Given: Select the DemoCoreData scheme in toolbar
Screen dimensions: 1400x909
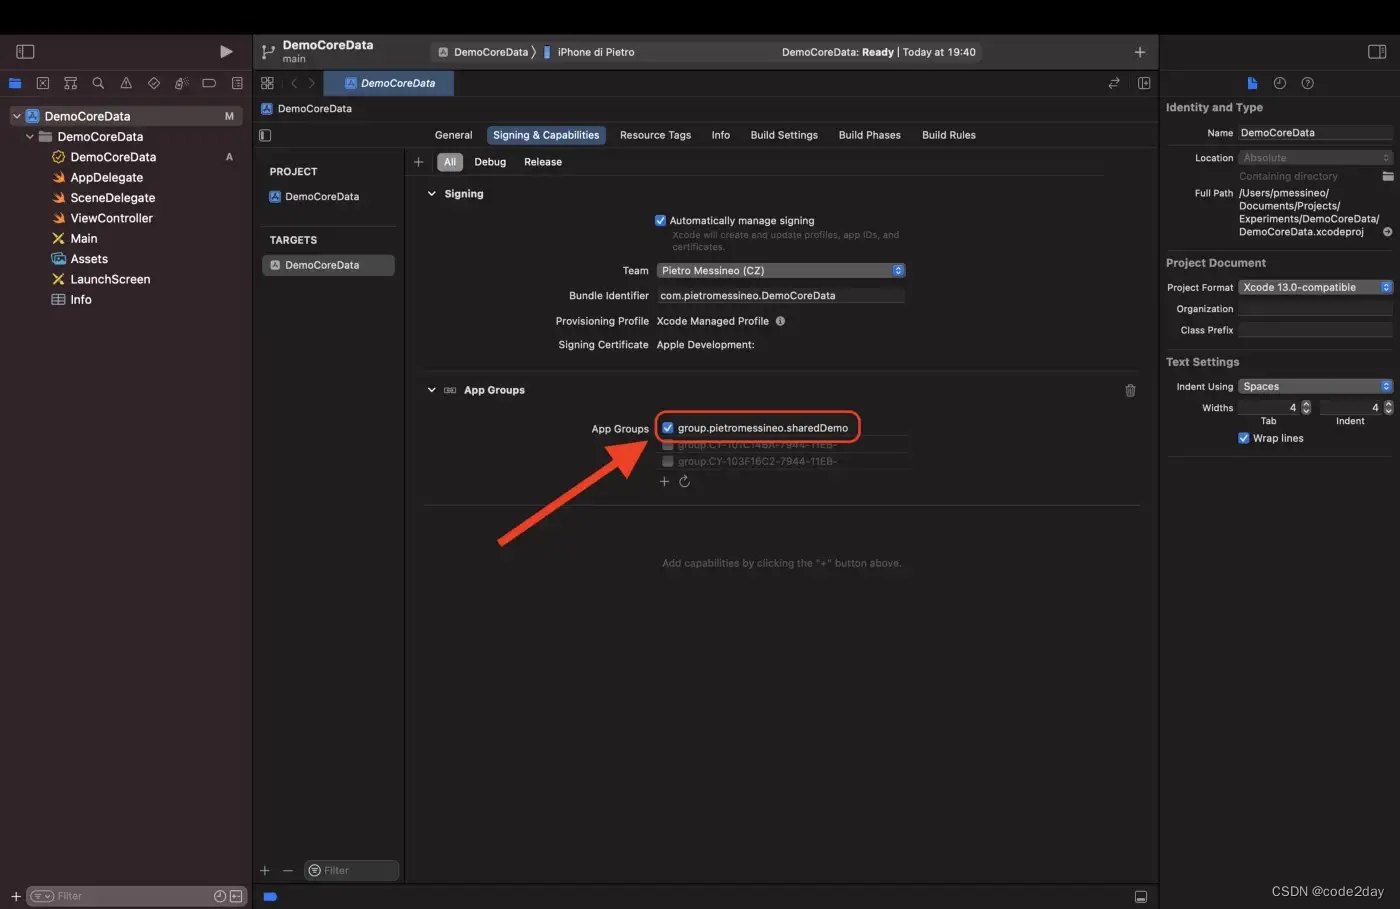Looking at the screenshot, I should click(x=483, y=52).
